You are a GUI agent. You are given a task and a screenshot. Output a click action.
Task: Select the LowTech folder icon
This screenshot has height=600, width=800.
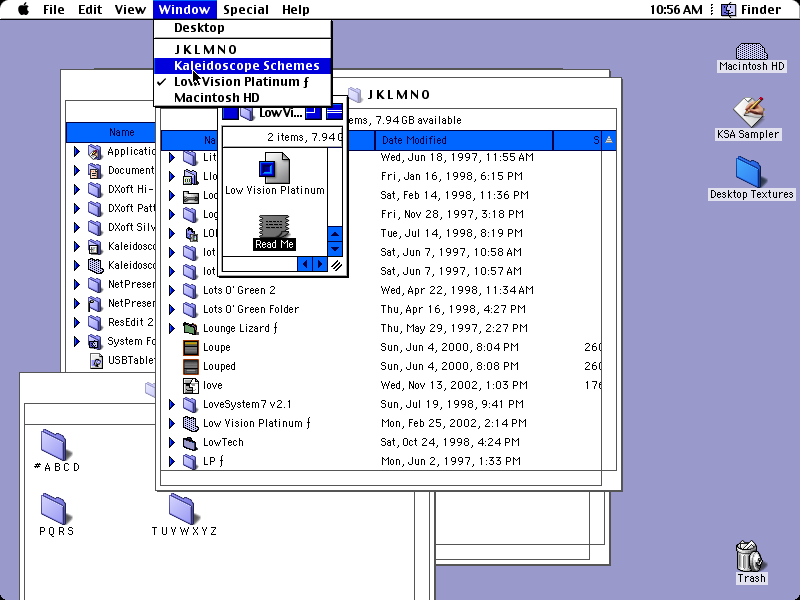[190, 442]
